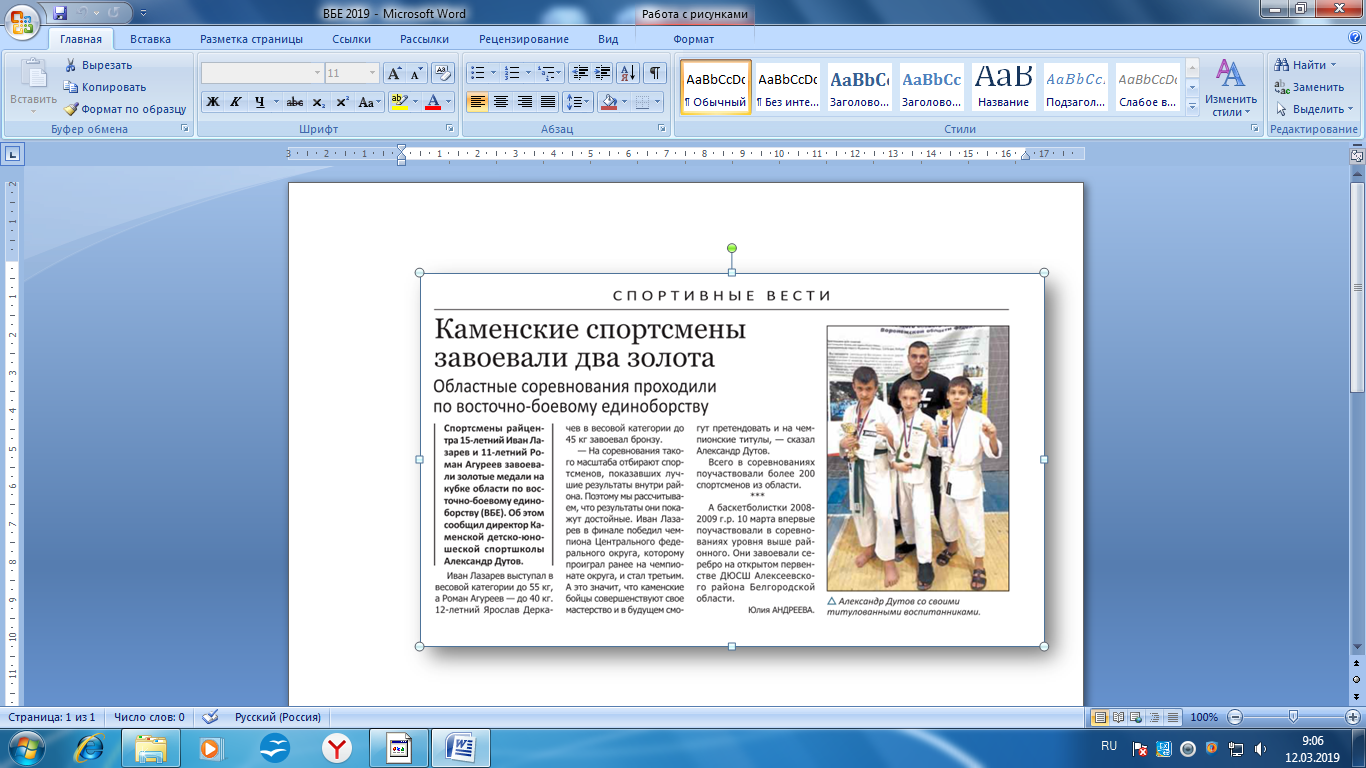Image resolution: width=1366 pixels, height=768 pixels.
Task: Increase font size with Grow Font icon
Action: 395,73
